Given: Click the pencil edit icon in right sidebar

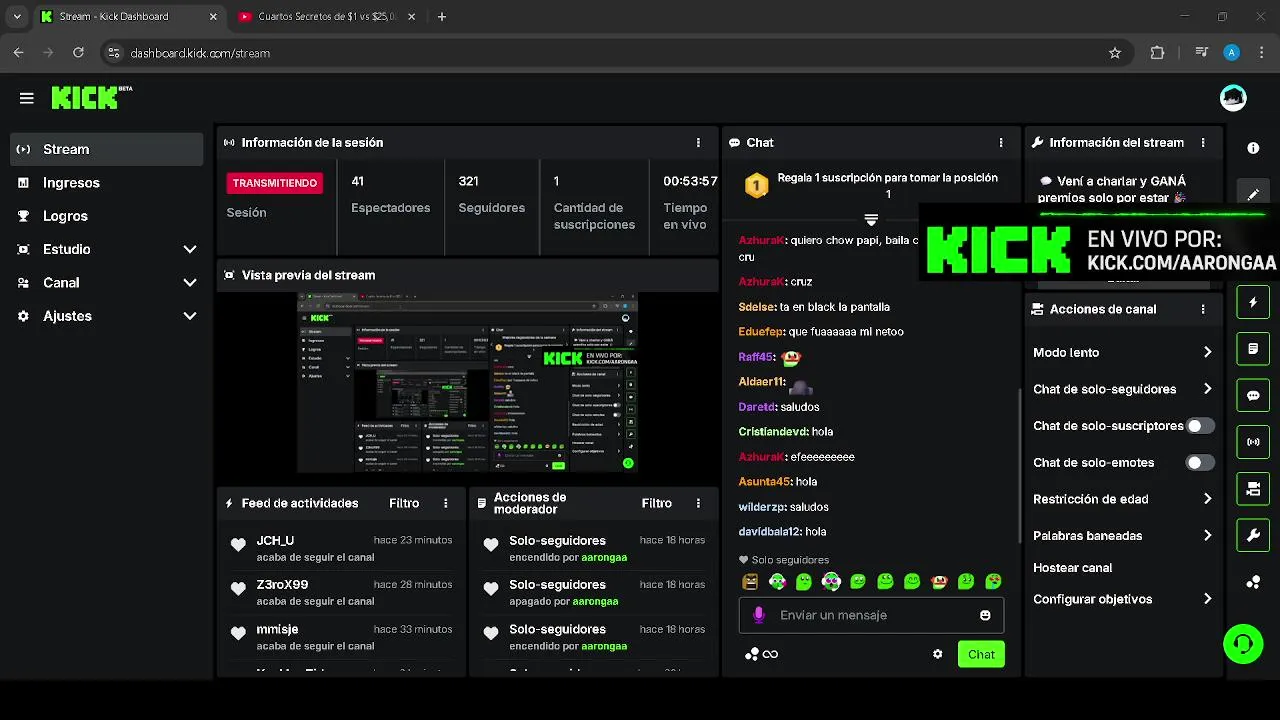Looking at the screenshot, I should point(1253,194).
